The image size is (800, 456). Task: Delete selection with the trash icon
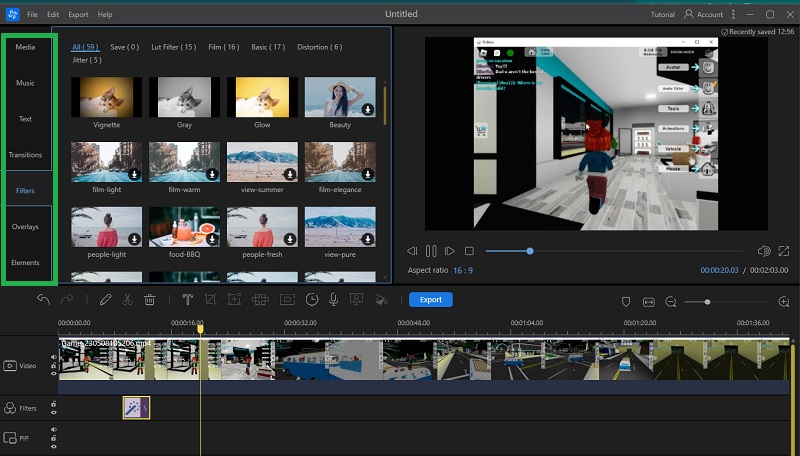pyautogui.click(x=149, y=299)
